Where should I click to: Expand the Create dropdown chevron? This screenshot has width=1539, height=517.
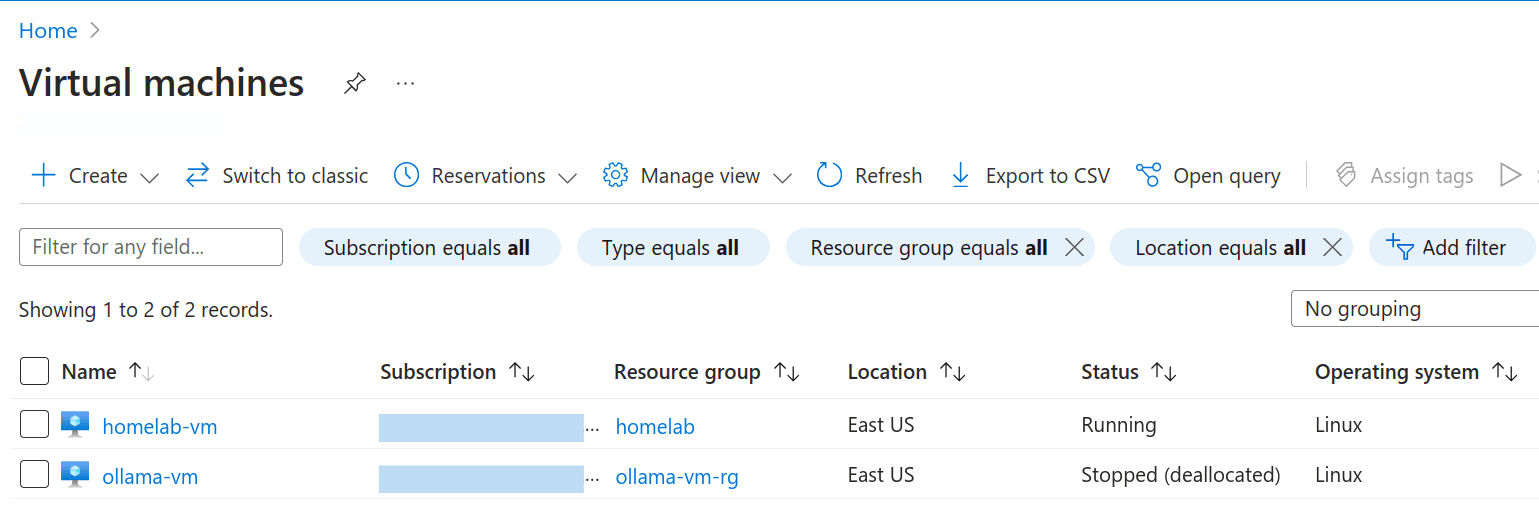pyautogui.click(x=149, y=178)
